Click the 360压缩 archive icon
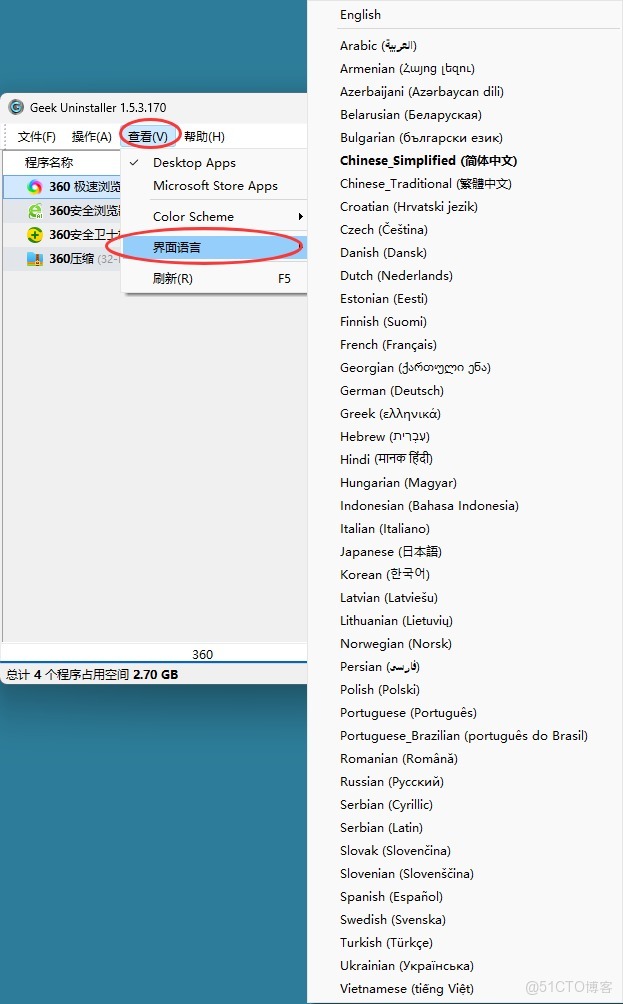The image size is (623, 1004). click(x=35, y=259)
